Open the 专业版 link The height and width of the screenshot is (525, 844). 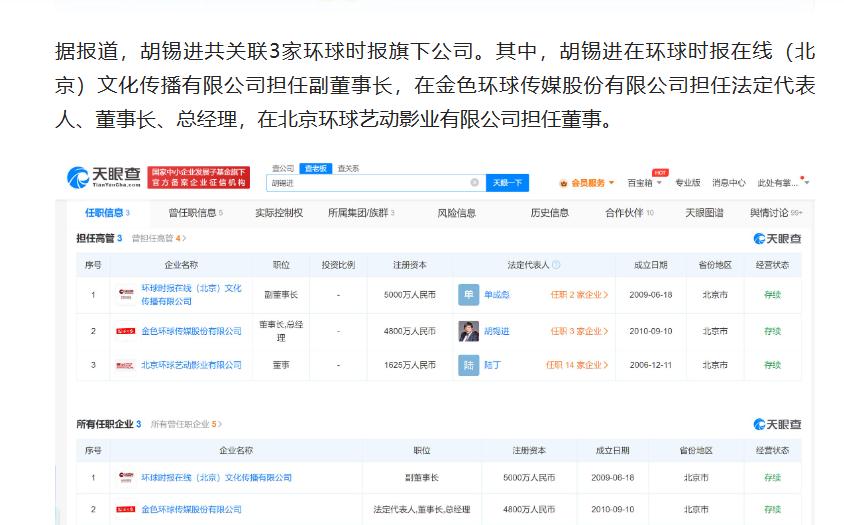point(688,183)
